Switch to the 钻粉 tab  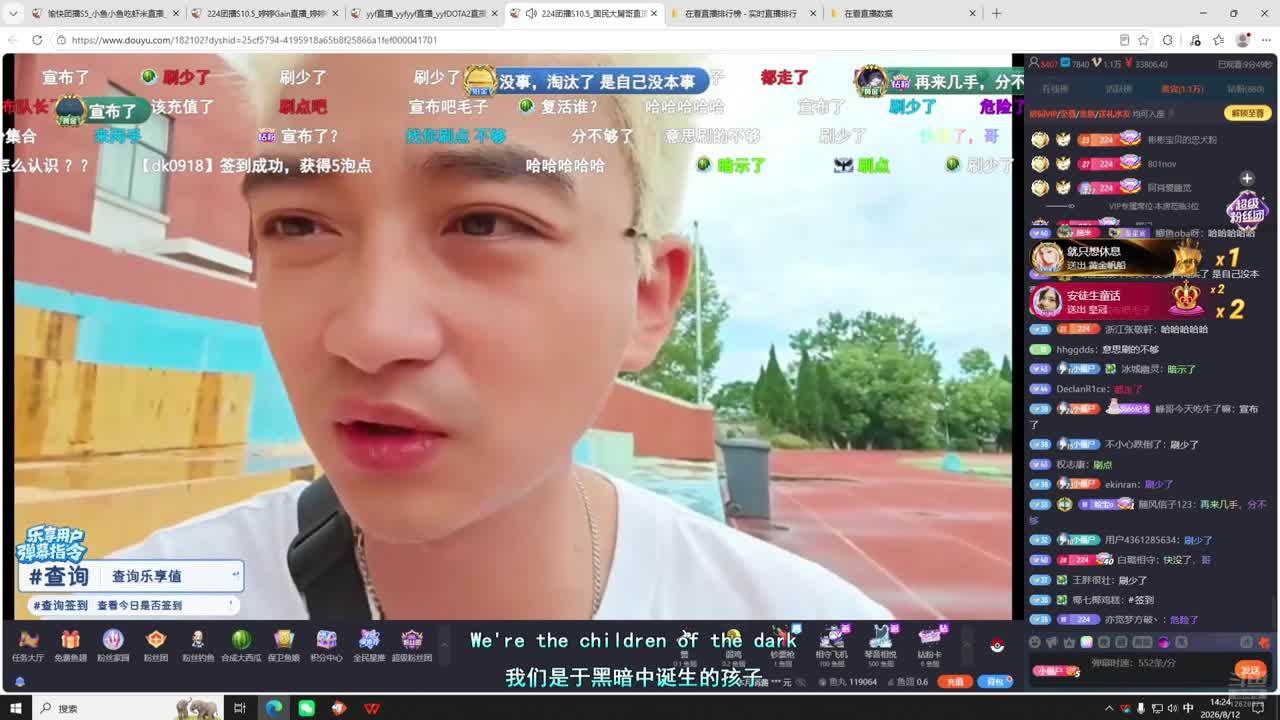point(1245,89)
